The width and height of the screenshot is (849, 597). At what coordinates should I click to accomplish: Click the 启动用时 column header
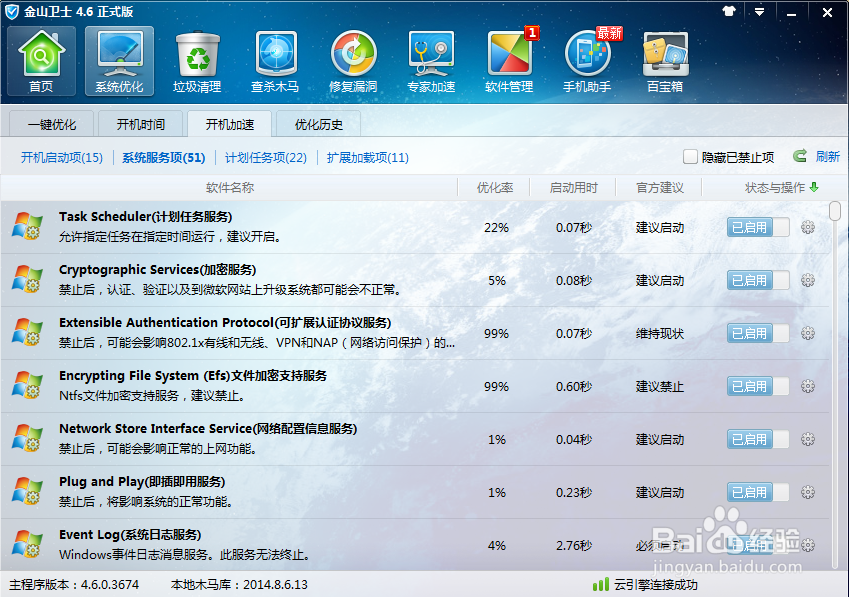pyautogui.click(x=573, y=188)
